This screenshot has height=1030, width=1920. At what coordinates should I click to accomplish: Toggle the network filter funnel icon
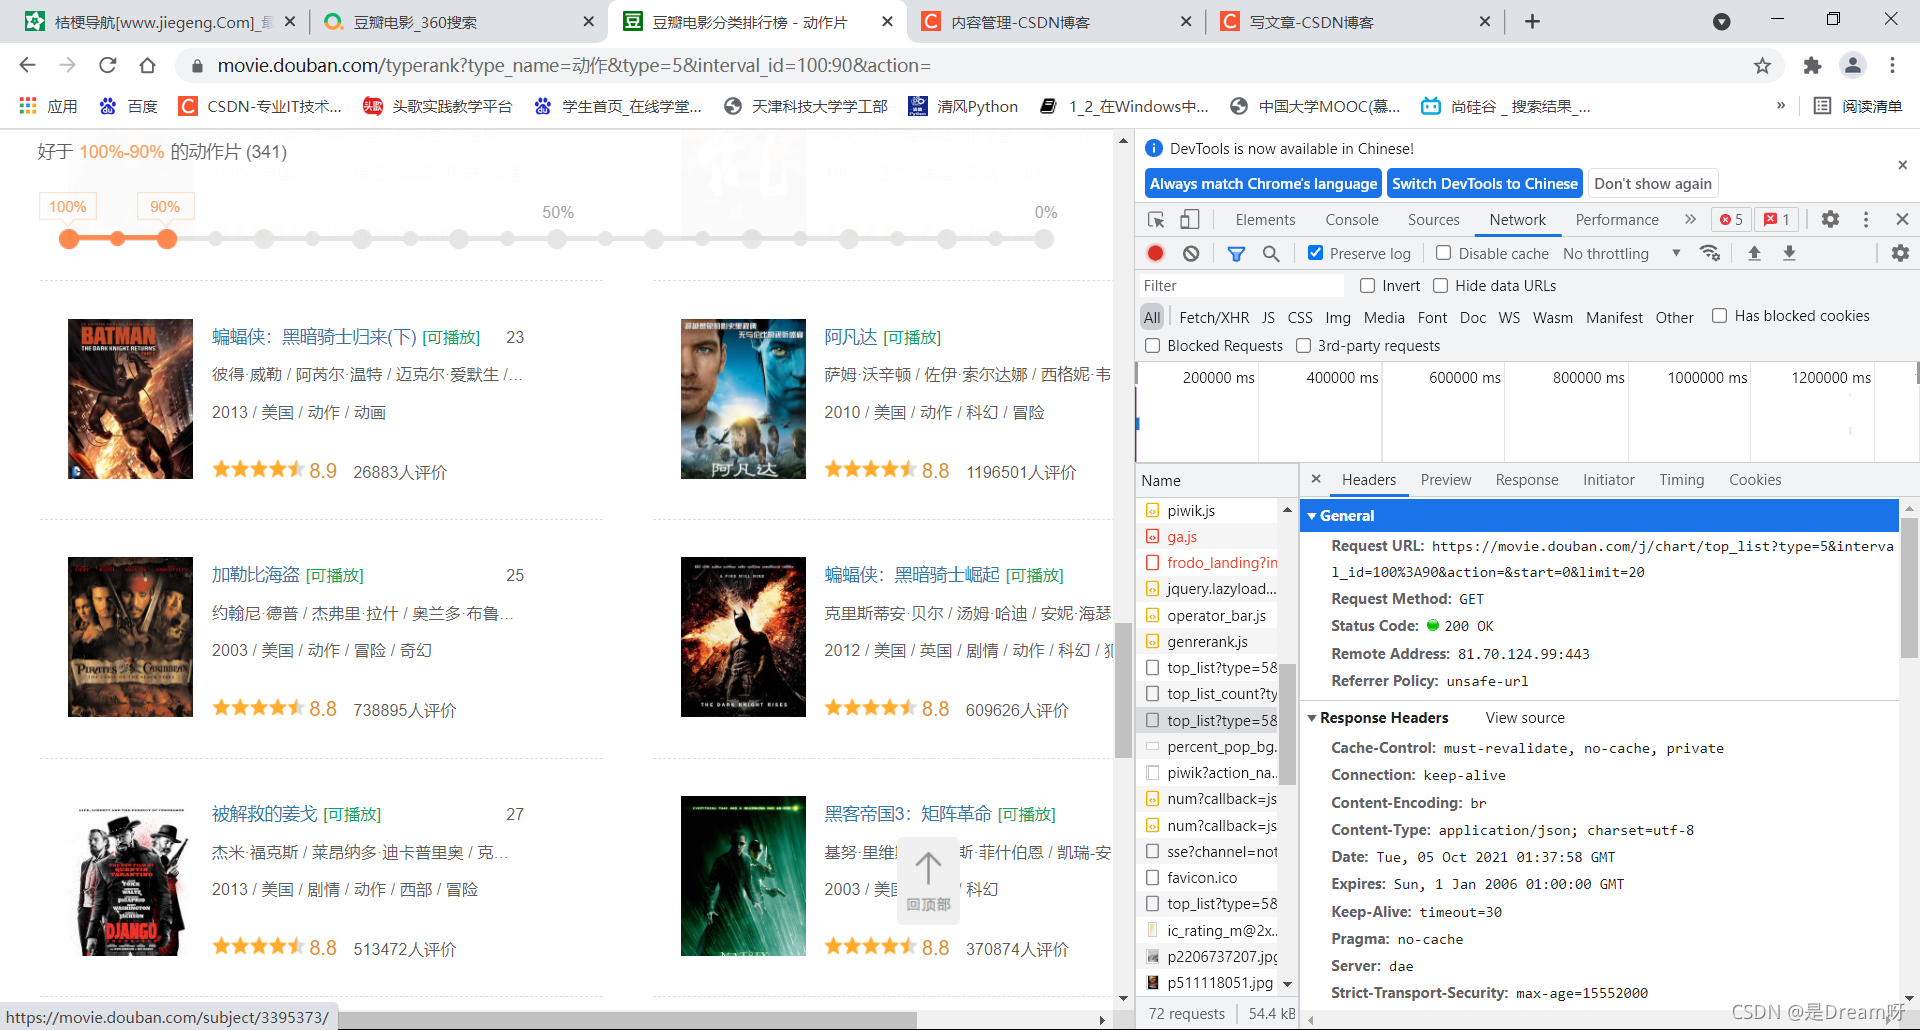point(1236,253)
